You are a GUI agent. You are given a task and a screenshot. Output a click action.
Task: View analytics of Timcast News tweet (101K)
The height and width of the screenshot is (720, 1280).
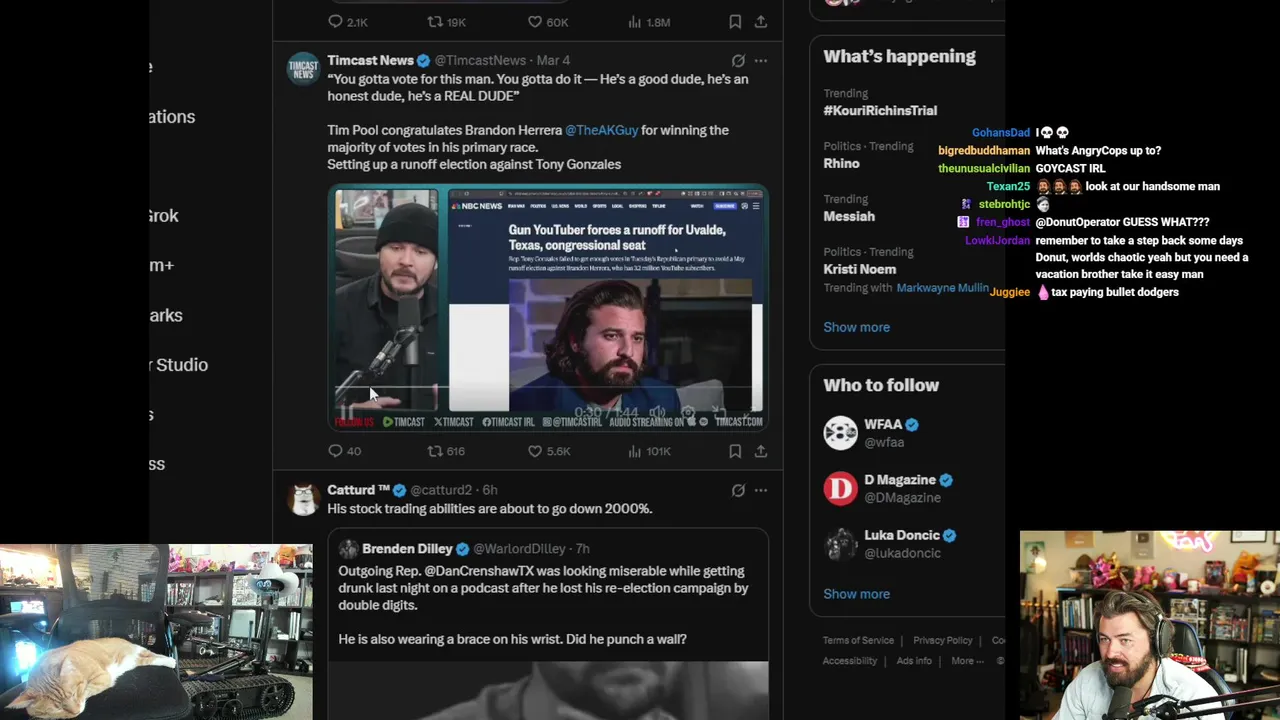pos(649,451)
